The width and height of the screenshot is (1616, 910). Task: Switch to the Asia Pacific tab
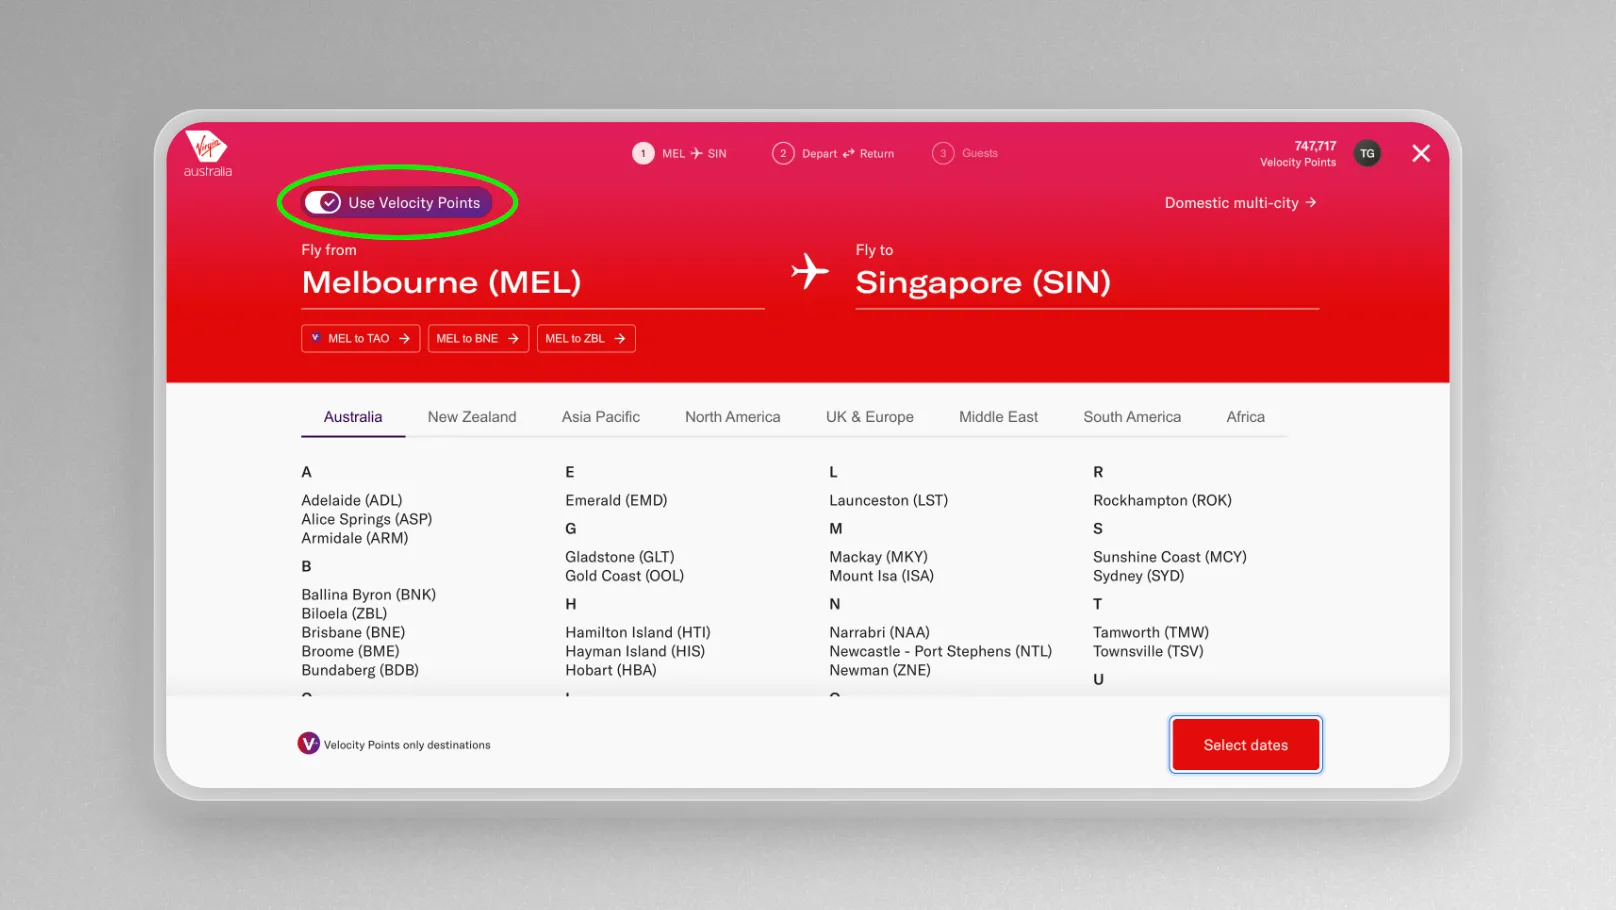pyautogui.click(x=601, y=417)
